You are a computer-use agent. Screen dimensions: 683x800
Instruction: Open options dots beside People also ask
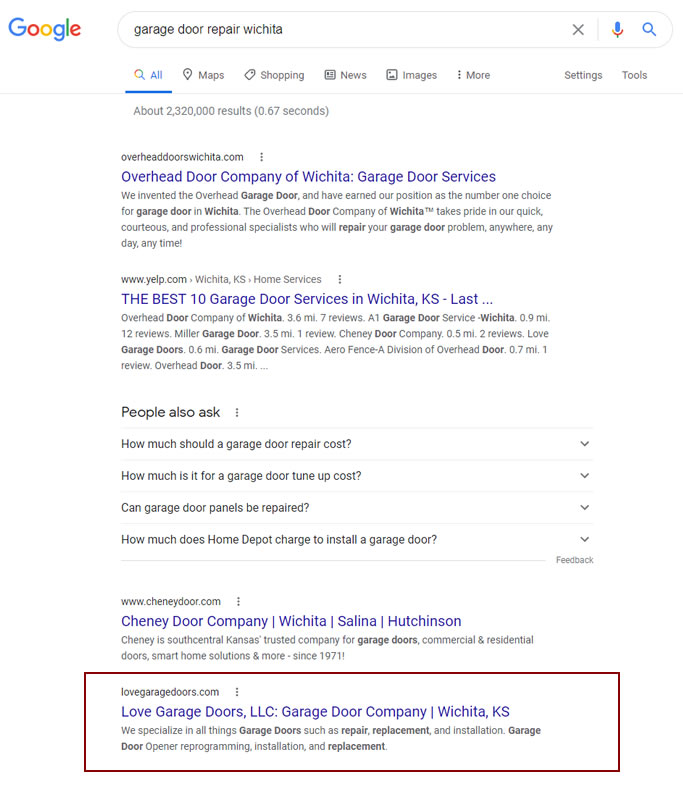point(237,412)
